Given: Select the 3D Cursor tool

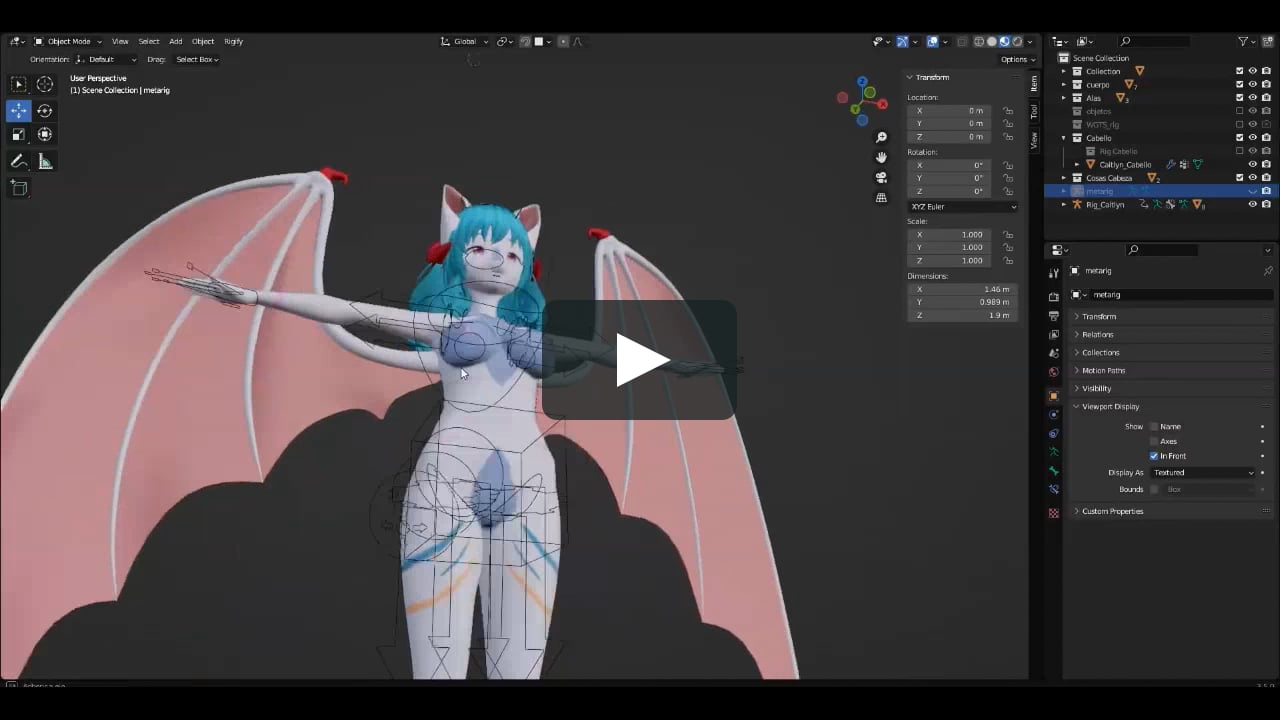Looking at the screenshot, I should click(45, 85).
